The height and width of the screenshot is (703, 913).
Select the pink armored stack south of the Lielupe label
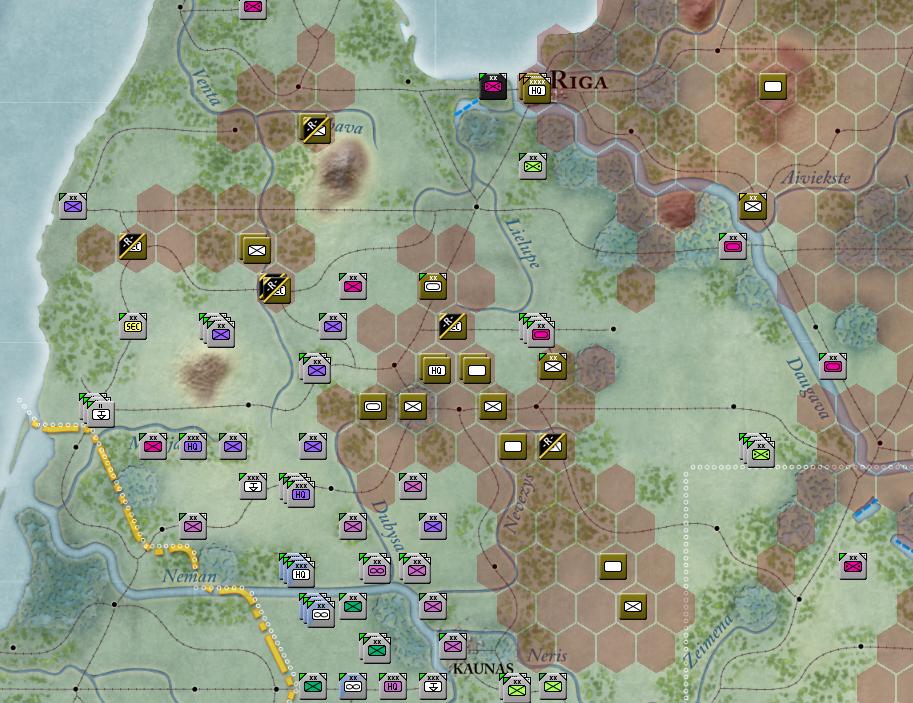point(537,331)
